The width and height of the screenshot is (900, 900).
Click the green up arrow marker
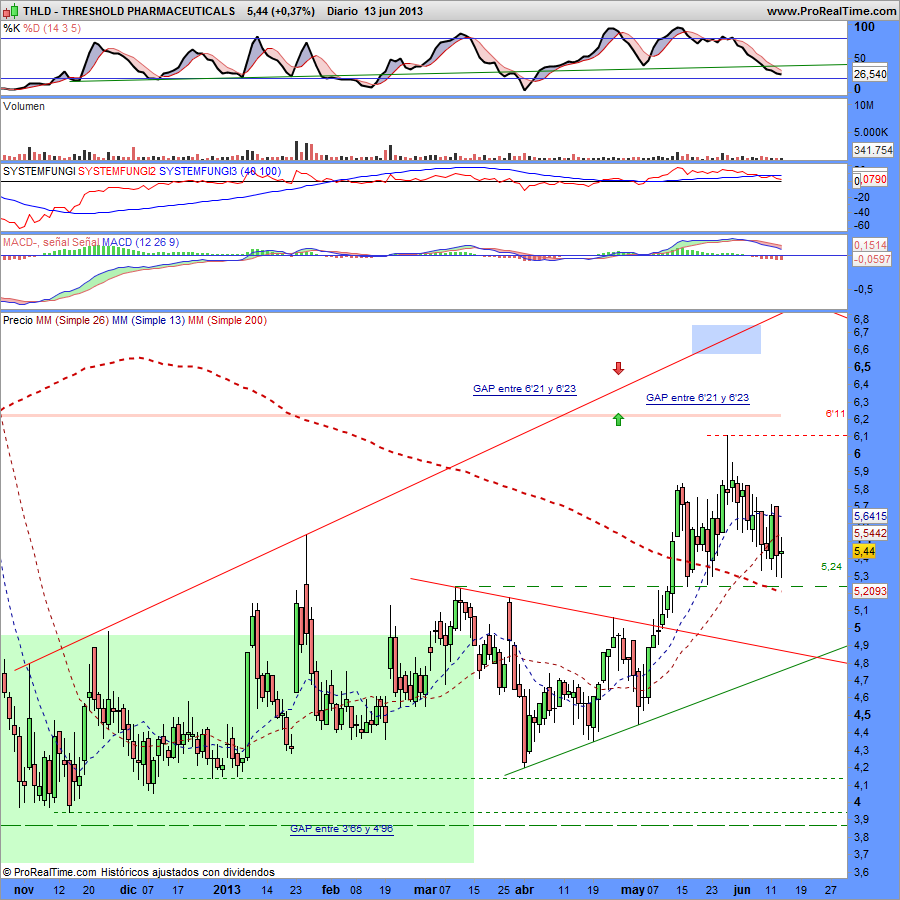point(618,419)
